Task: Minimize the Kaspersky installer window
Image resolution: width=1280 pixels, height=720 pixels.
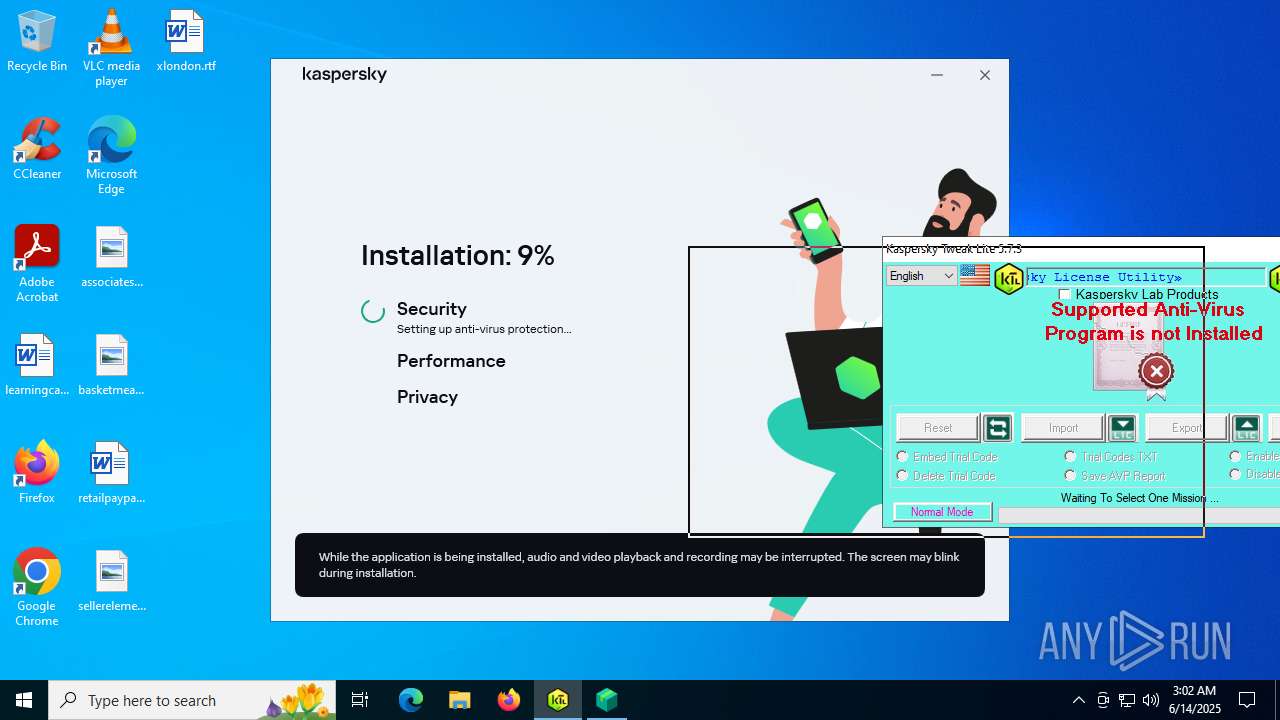Action: pos(937,75)
